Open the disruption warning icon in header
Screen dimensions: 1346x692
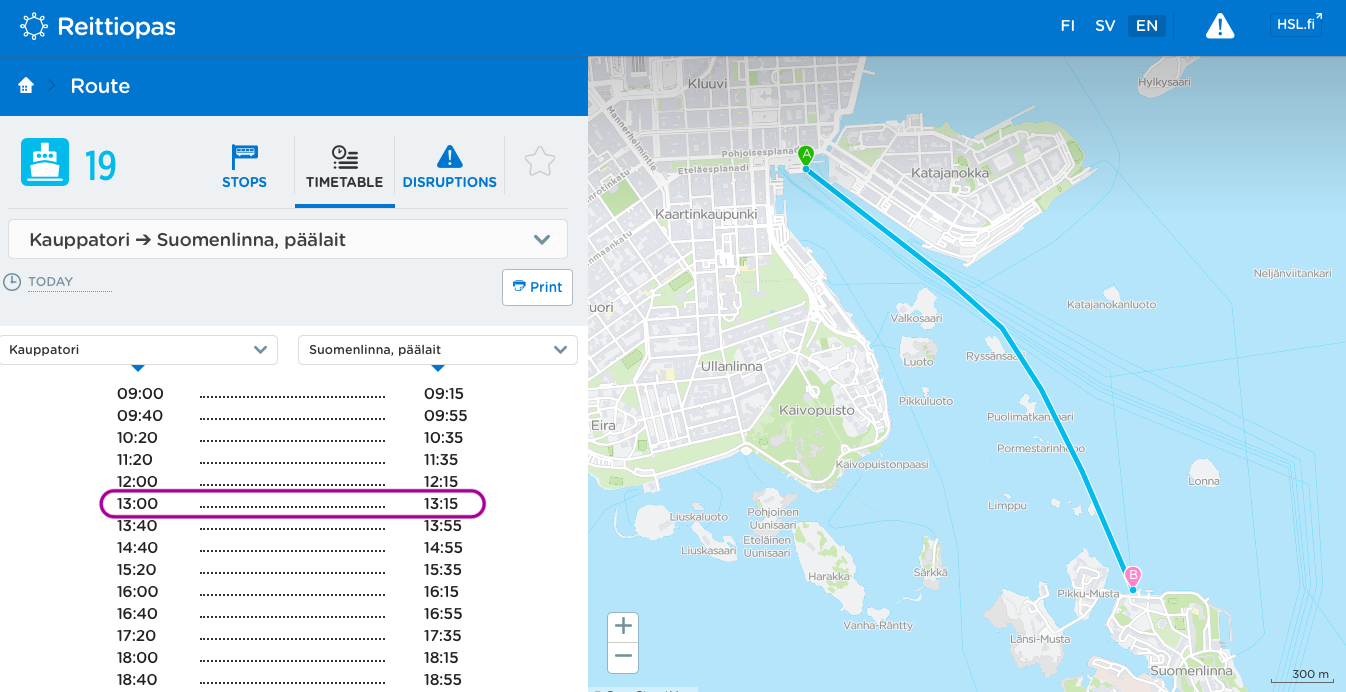click(1220, 27)
